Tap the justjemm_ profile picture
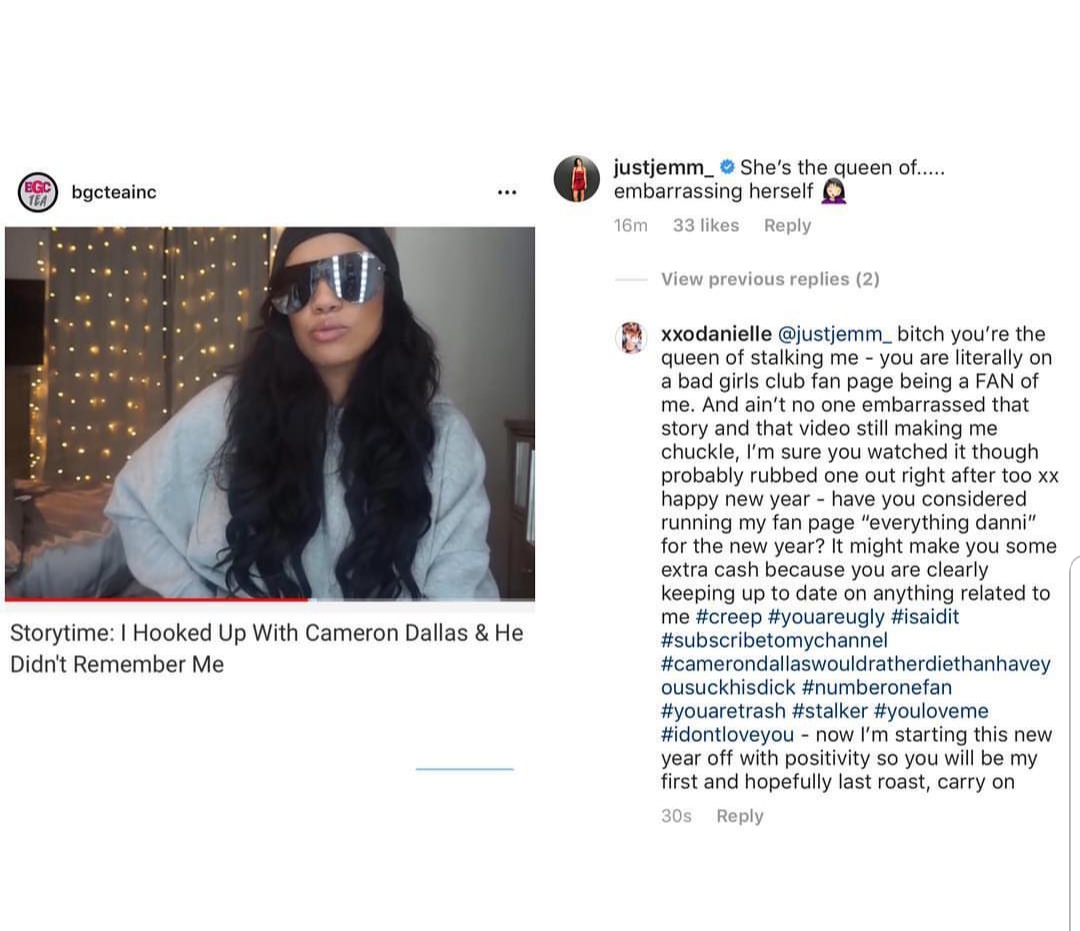 coord(577,179)
